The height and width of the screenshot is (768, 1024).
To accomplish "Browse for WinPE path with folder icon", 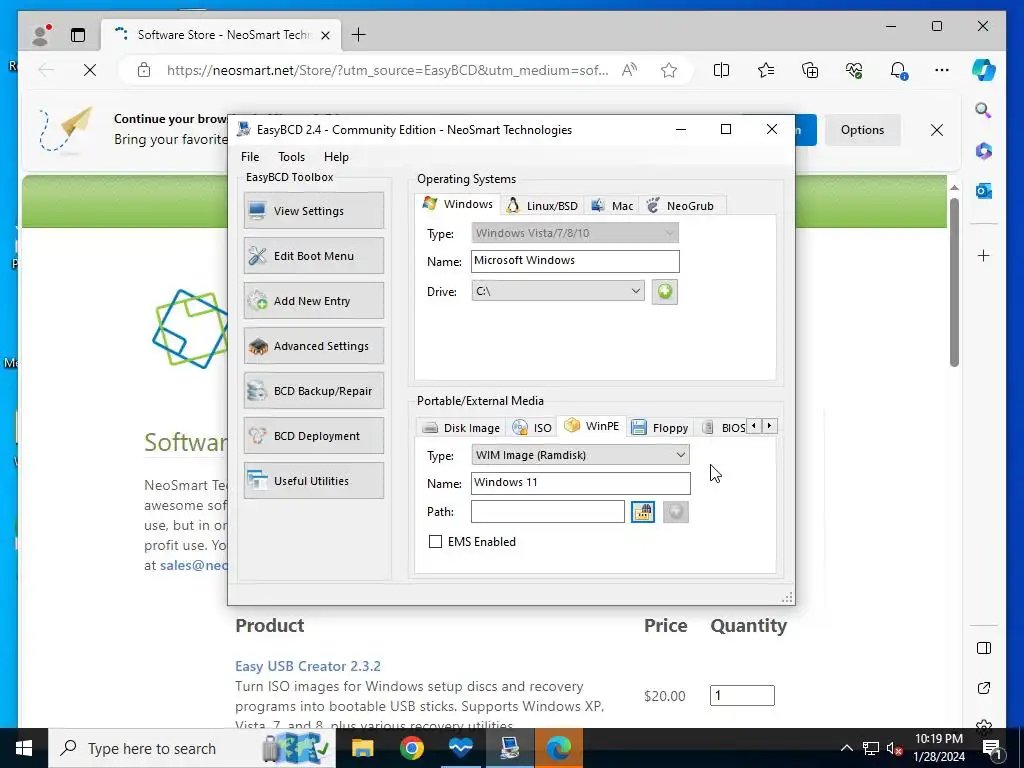I will pyautogui.click(x=643, y=512).
